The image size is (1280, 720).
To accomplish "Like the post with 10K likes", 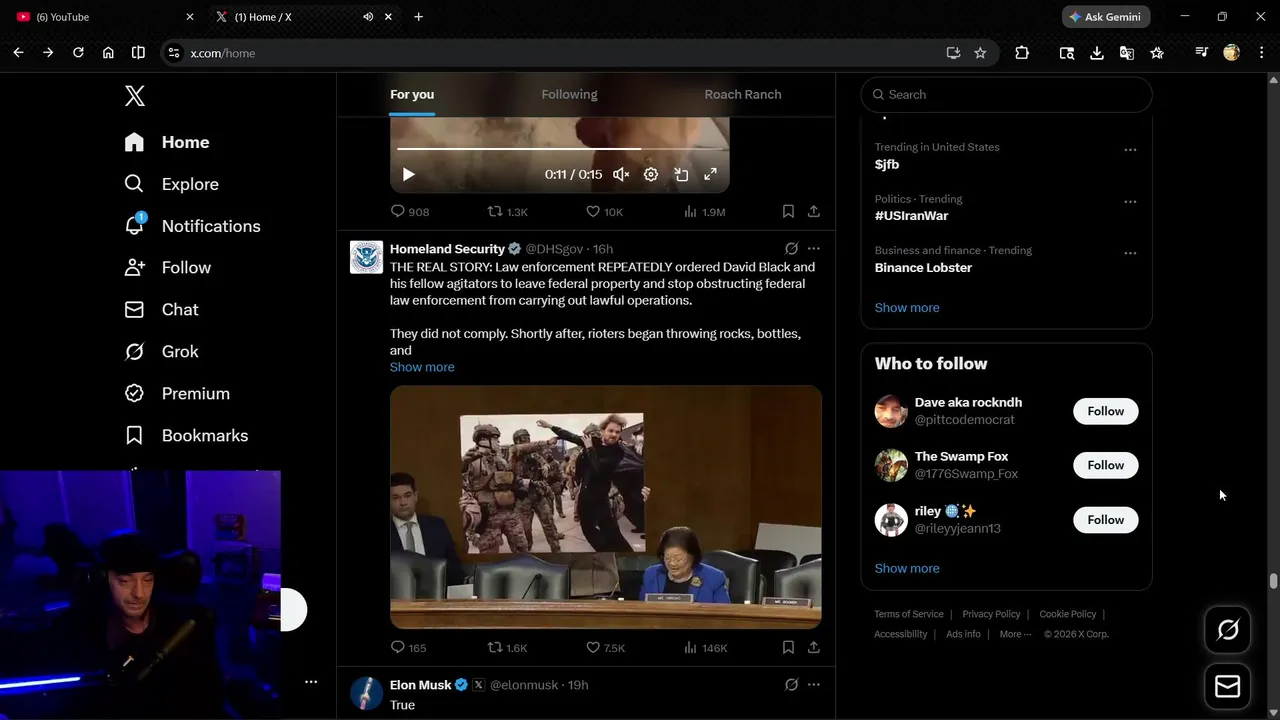I will pyautogui.click(x=604, y=212).
